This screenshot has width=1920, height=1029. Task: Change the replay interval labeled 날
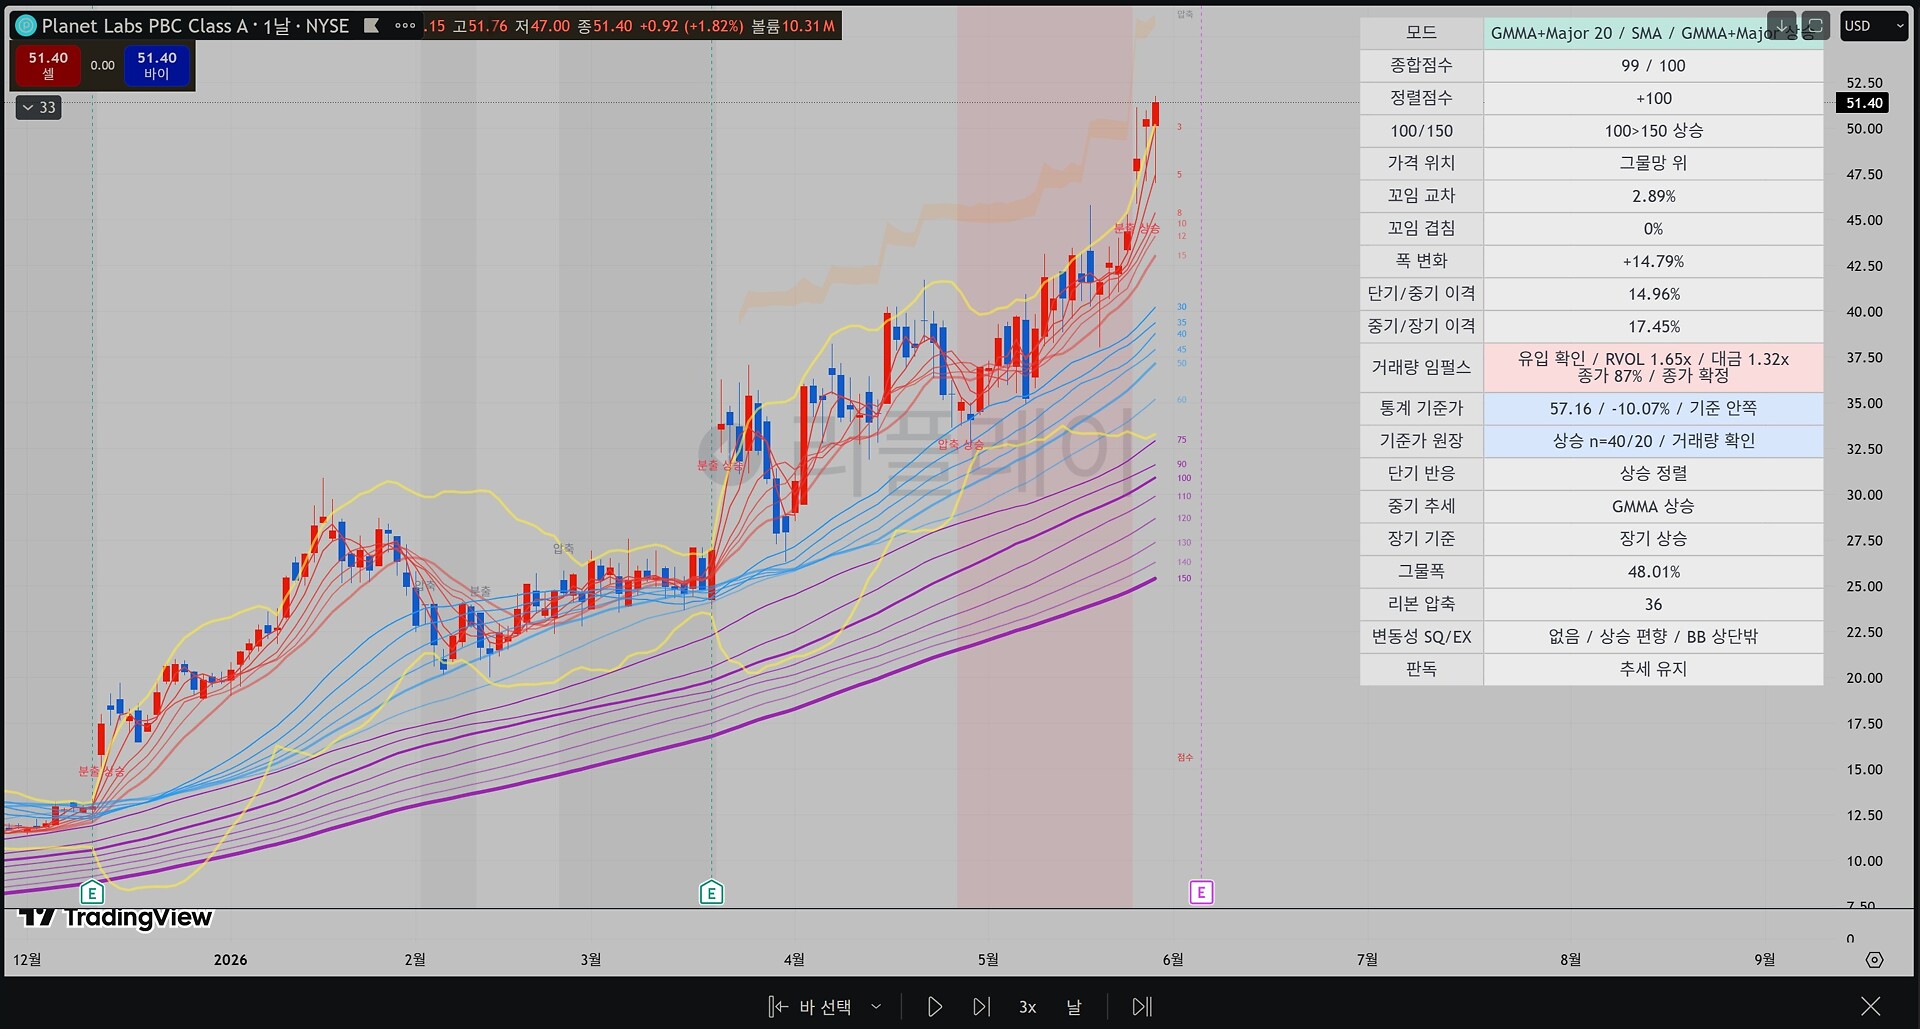pyautogui.click(x=1074, y=1007)
